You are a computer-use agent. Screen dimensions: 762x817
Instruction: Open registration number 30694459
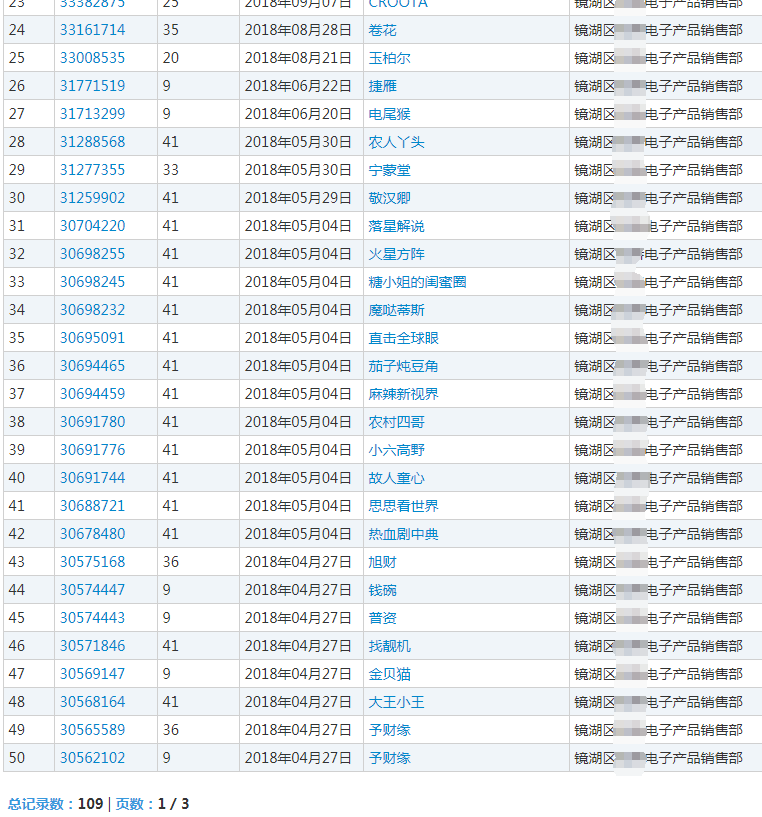tap(92, 394)
